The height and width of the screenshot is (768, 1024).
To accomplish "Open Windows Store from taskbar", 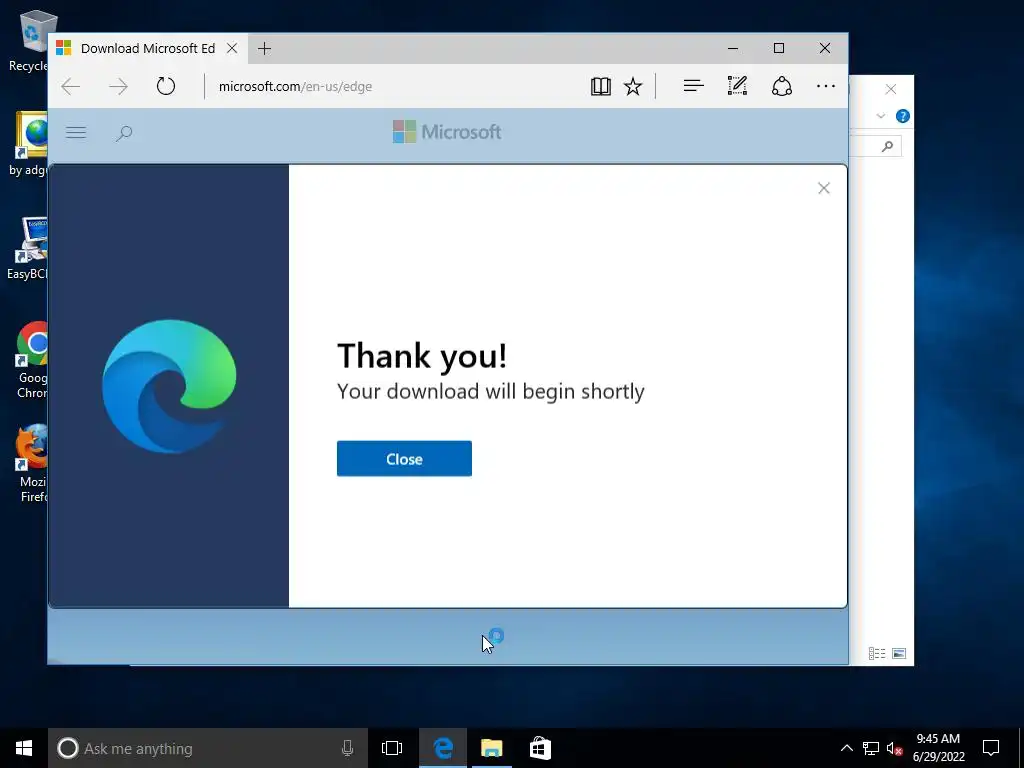I will point(540,748).
